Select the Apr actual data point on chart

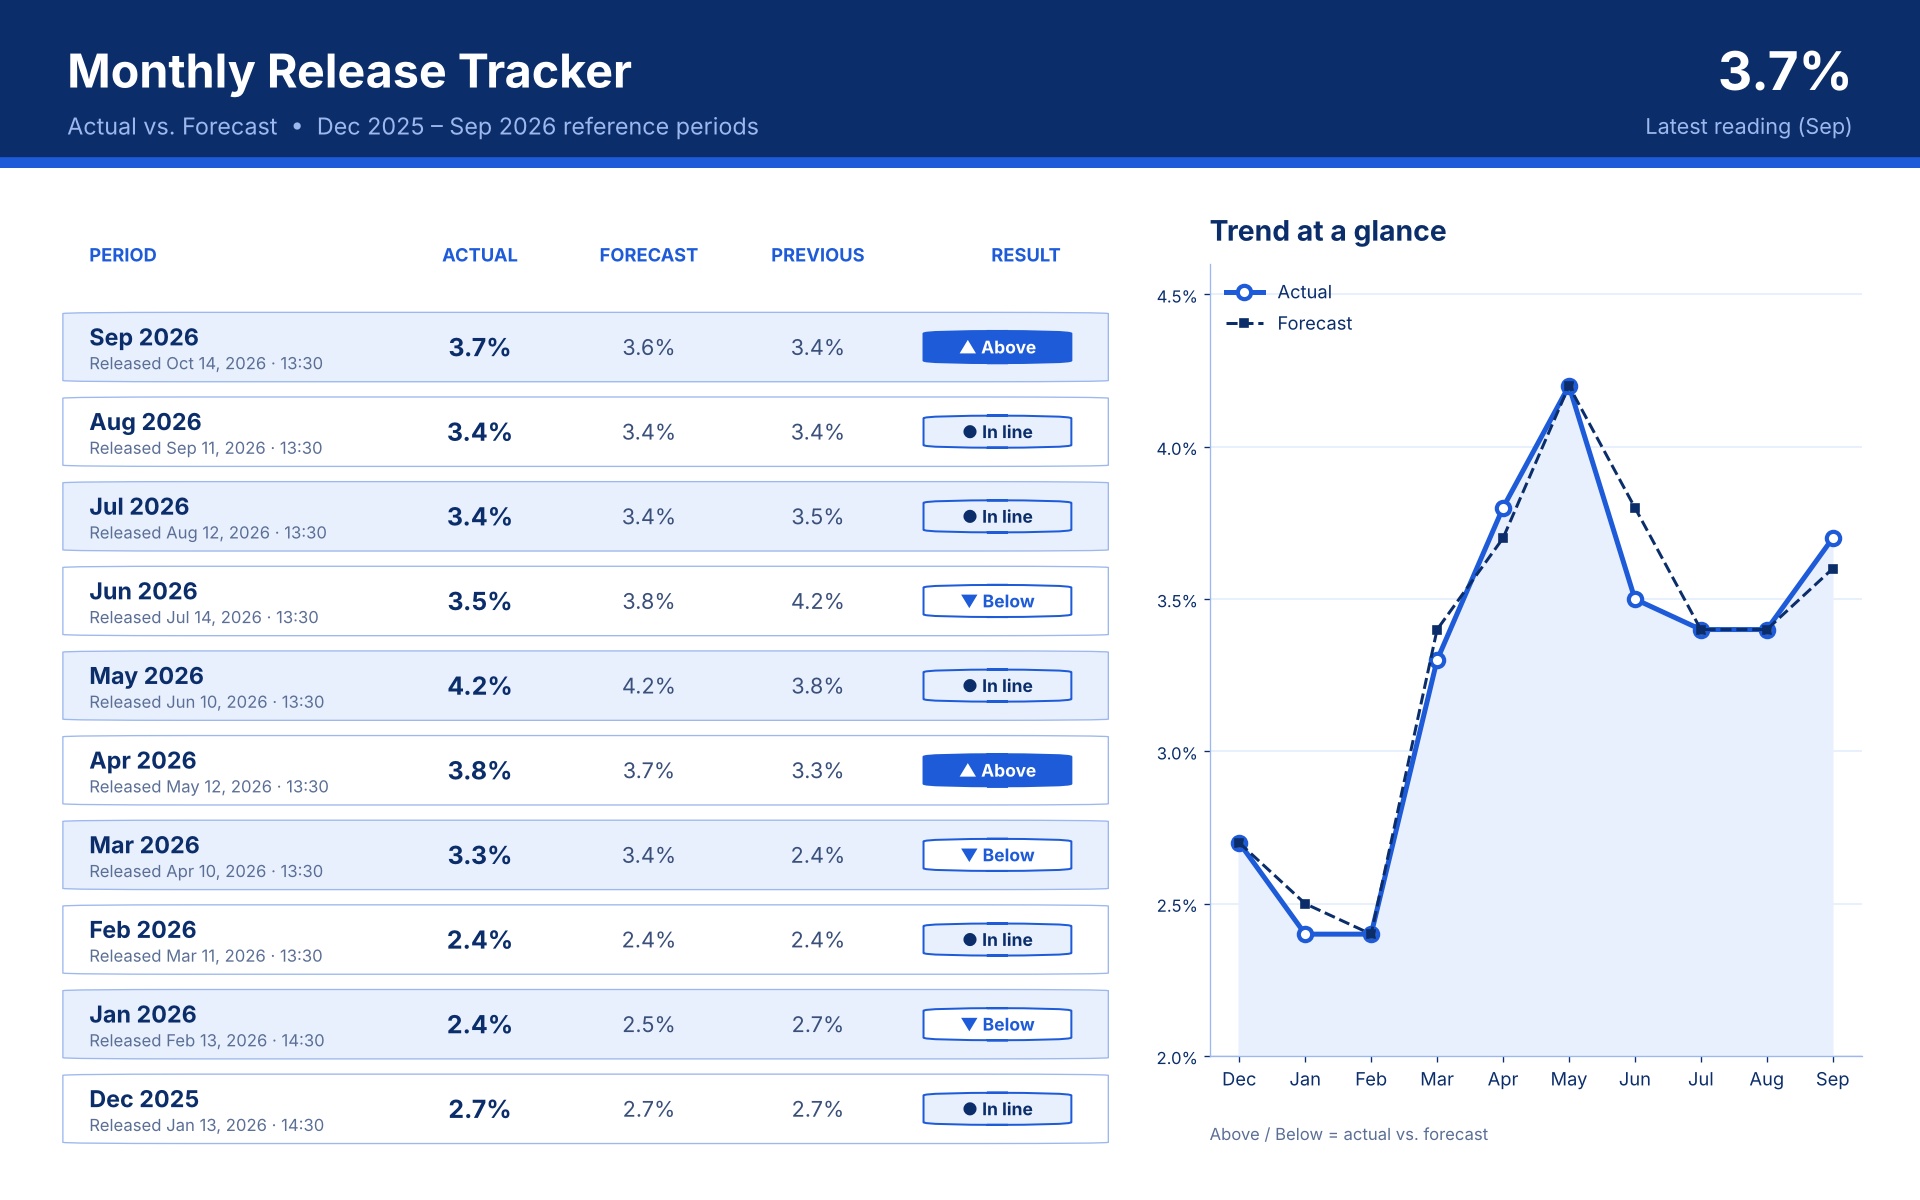point(1503,508)
